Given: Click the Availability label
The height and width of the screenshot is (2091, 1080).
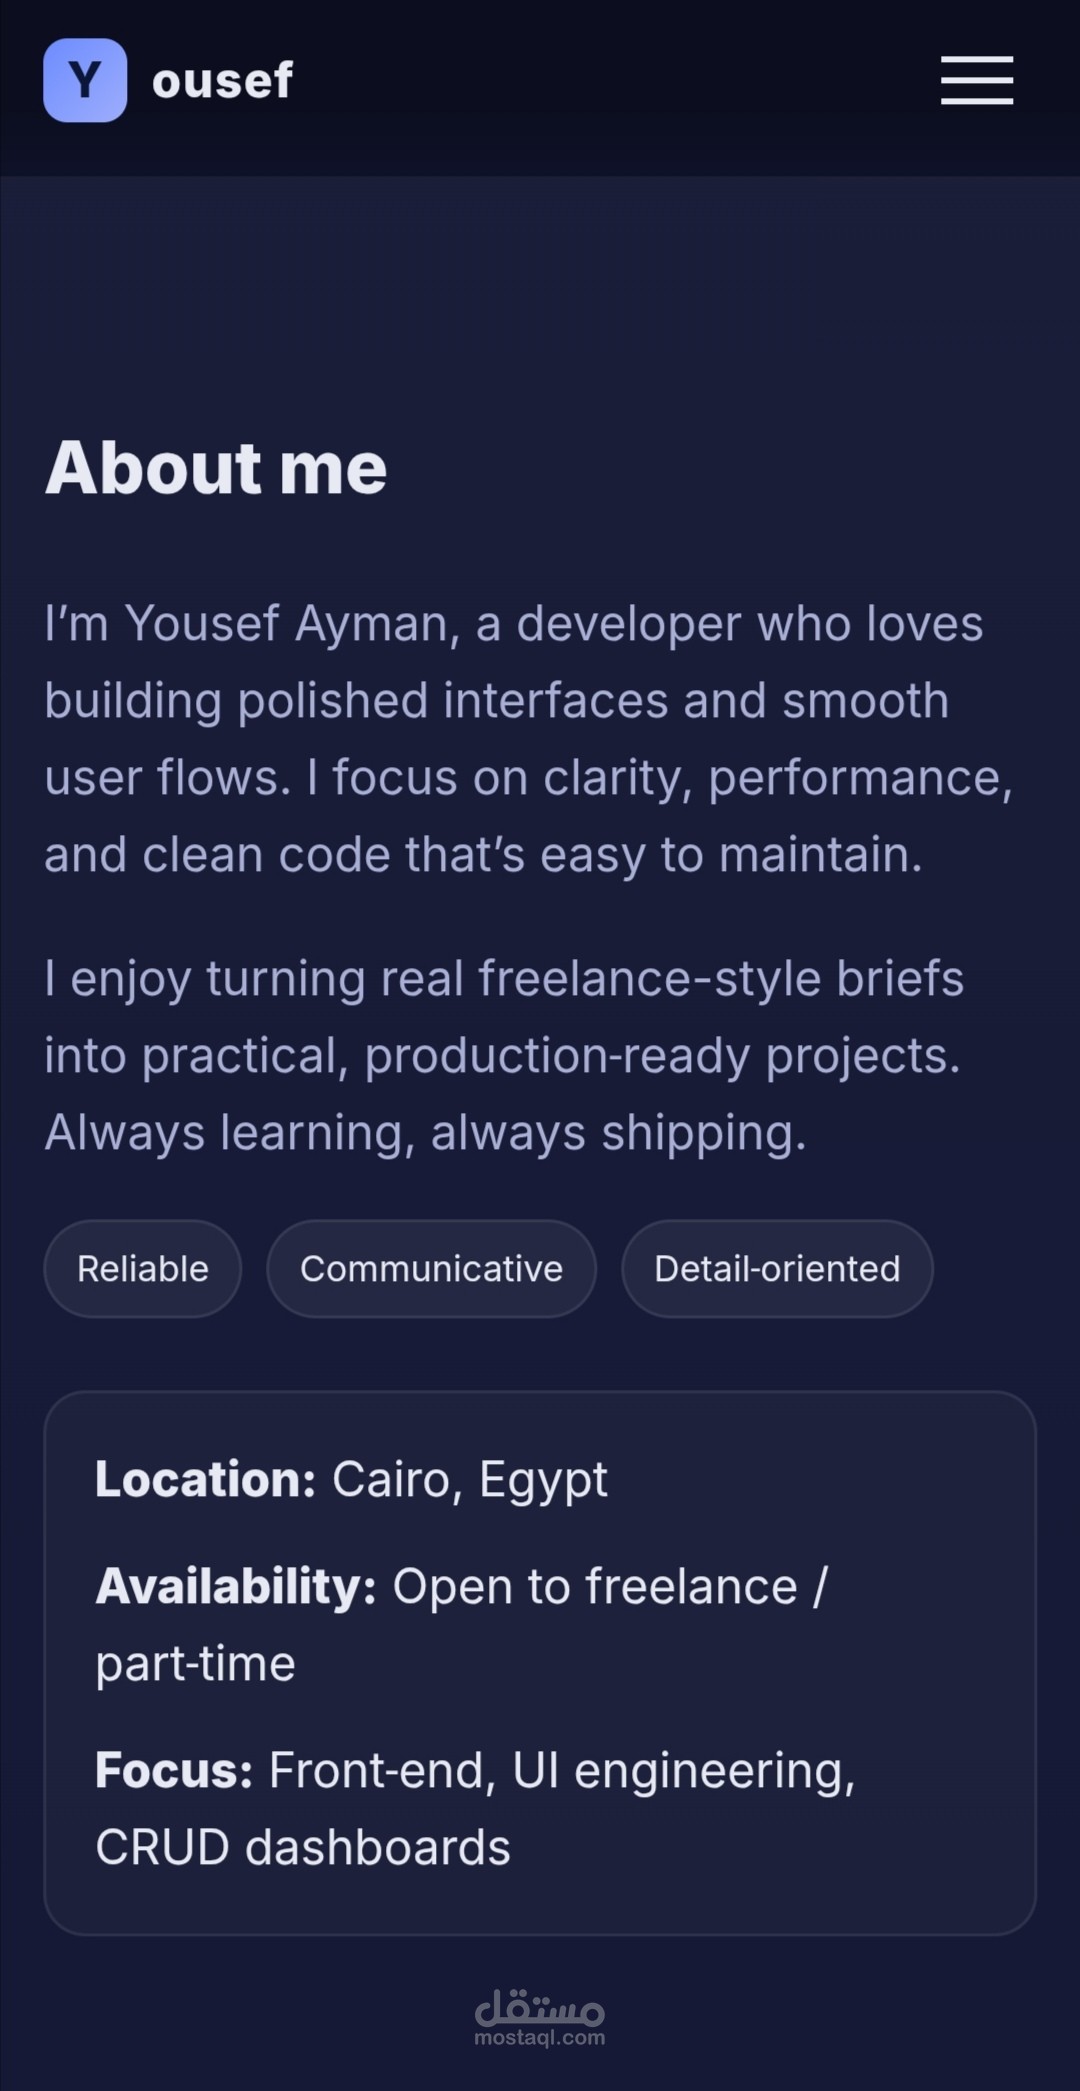Looking at the screenshot, I should 236,1586.
